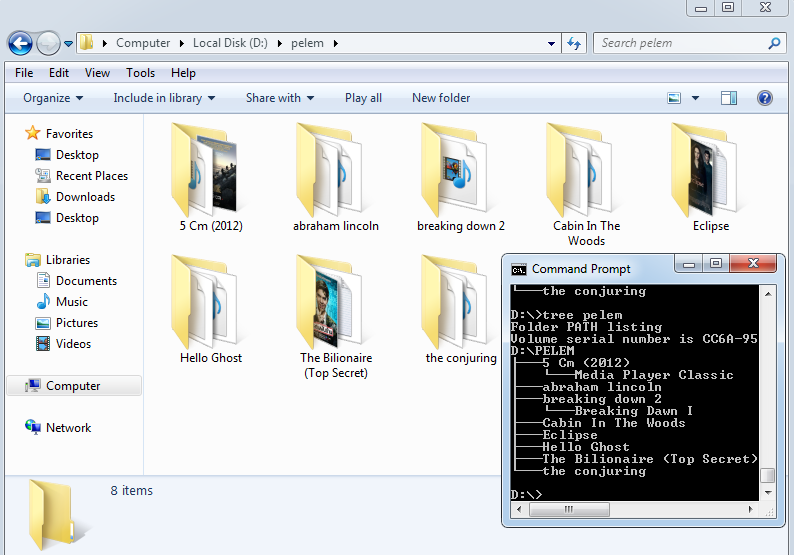Open the Edit menu
This screenshot has height=555, width=794.
click(59, 73)
